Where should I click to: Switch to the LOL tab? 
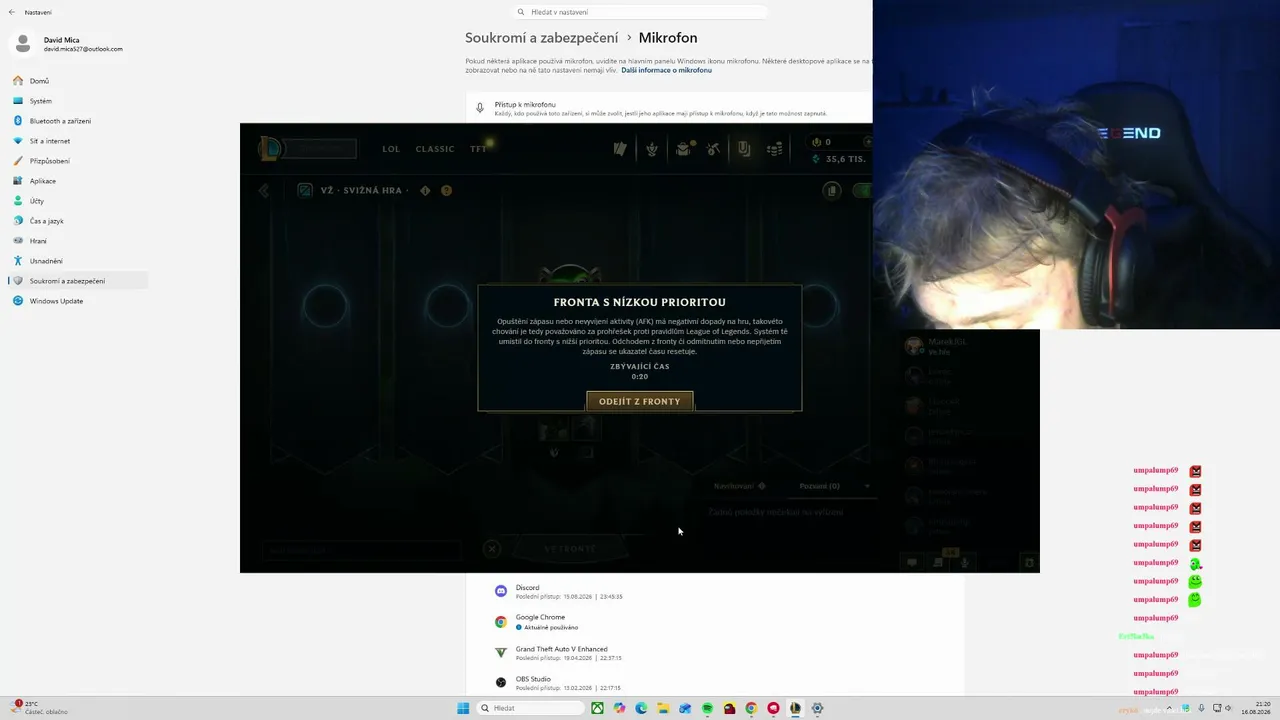[391, 149]
